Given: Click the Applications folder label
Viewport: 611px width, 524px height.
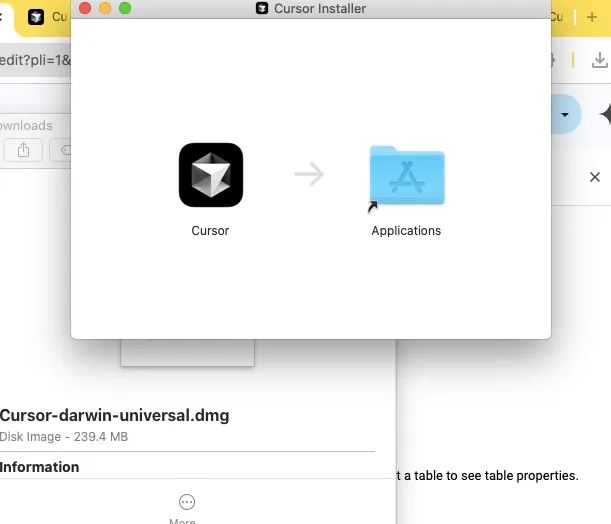Looking at the screenshot, I should point(406,231).
